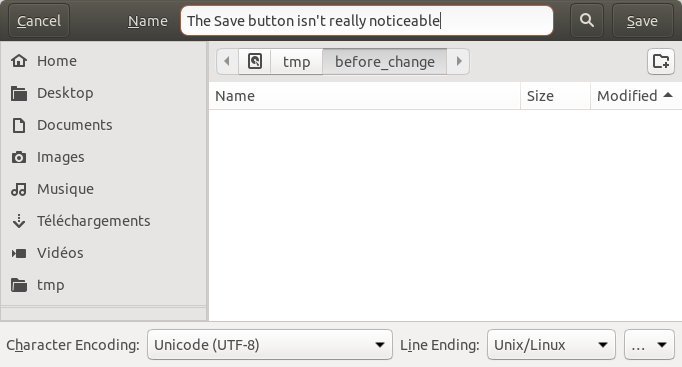Open the Character Encoding dropdown
Viewport: 682px width, 367px height.
pyautogui.click(x=270, y=345)
